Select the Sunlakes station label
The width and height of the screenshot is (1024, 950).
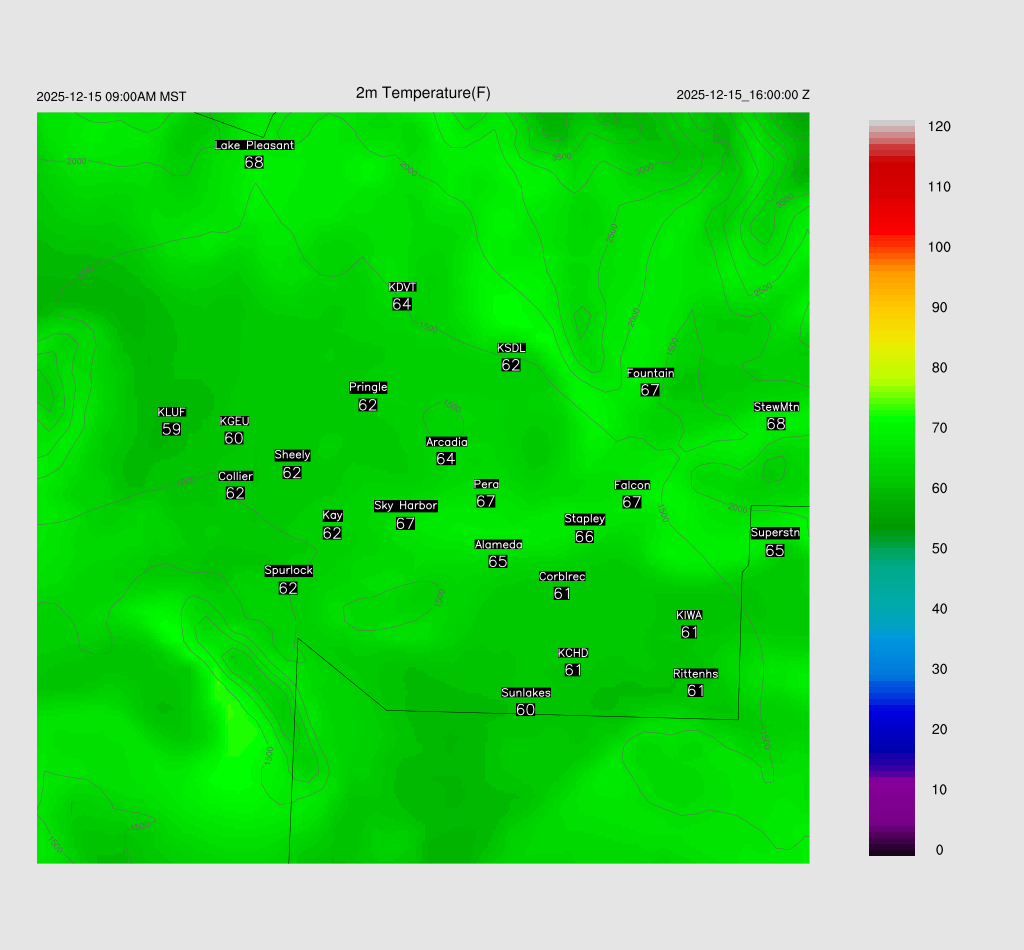click(x=526, y=693)
